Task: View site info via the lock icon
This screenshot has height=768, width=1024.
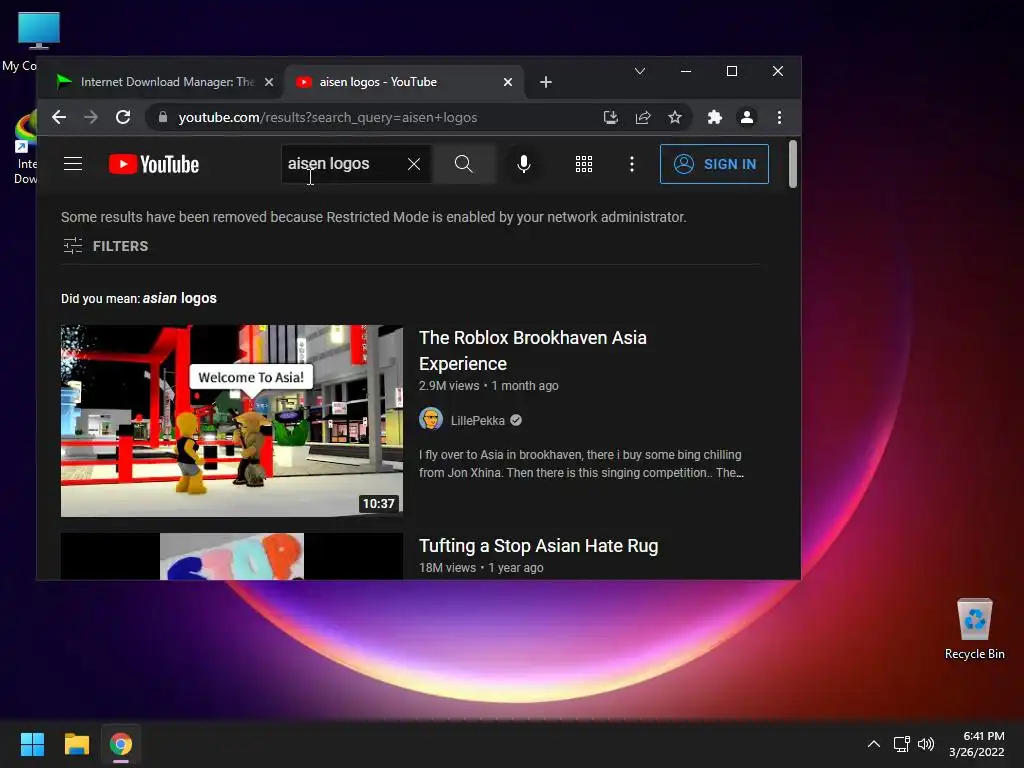Action: tap(163, 118)
